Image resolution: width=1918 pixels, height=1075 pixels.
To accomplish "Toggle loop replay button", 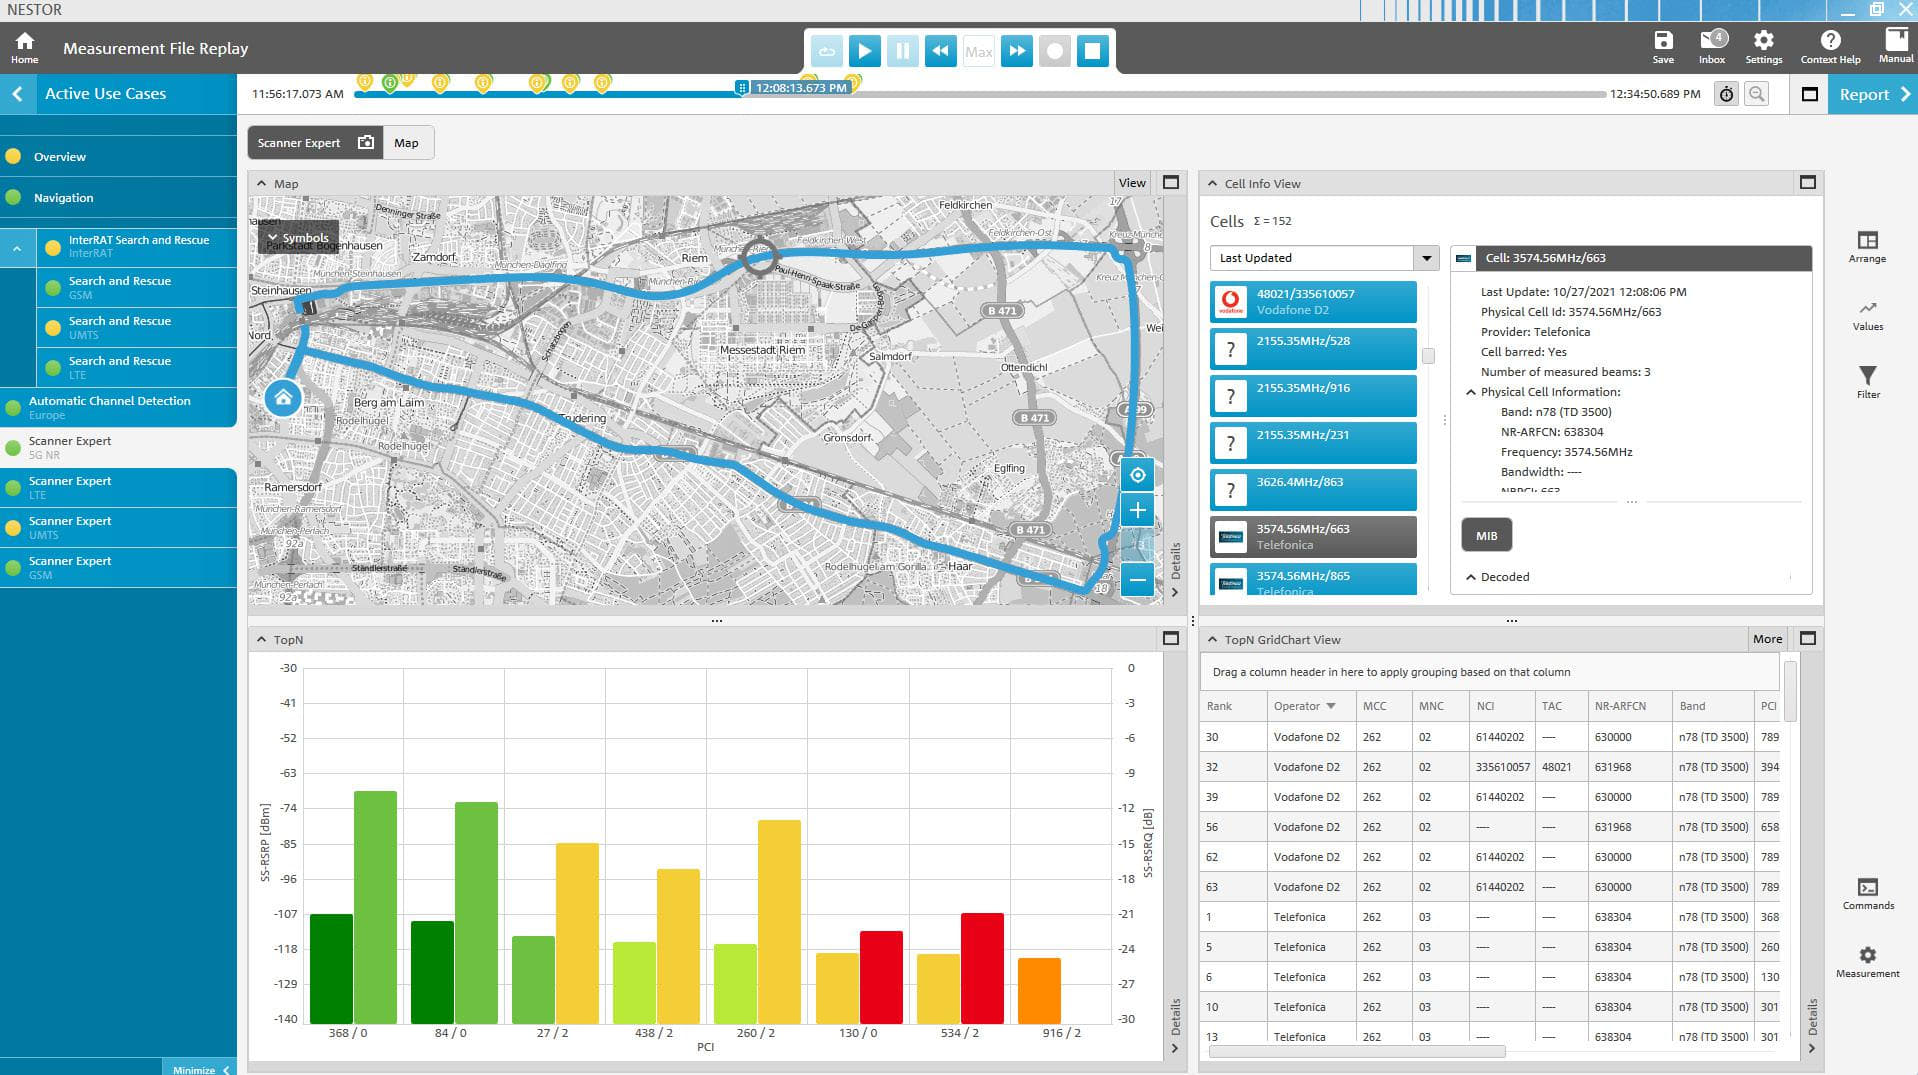I will (827, 51).
